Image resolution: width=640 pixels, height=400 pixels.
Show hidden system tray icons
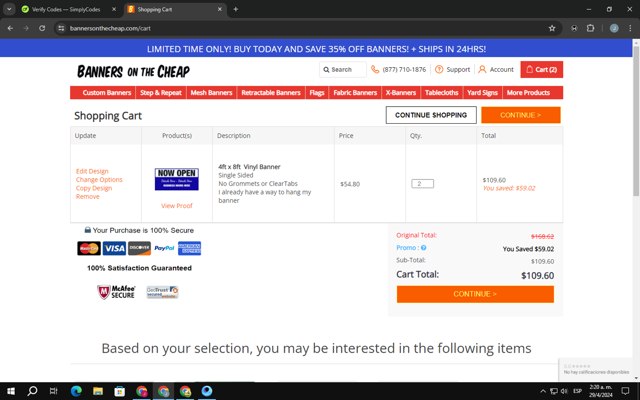tap(542, 391)
